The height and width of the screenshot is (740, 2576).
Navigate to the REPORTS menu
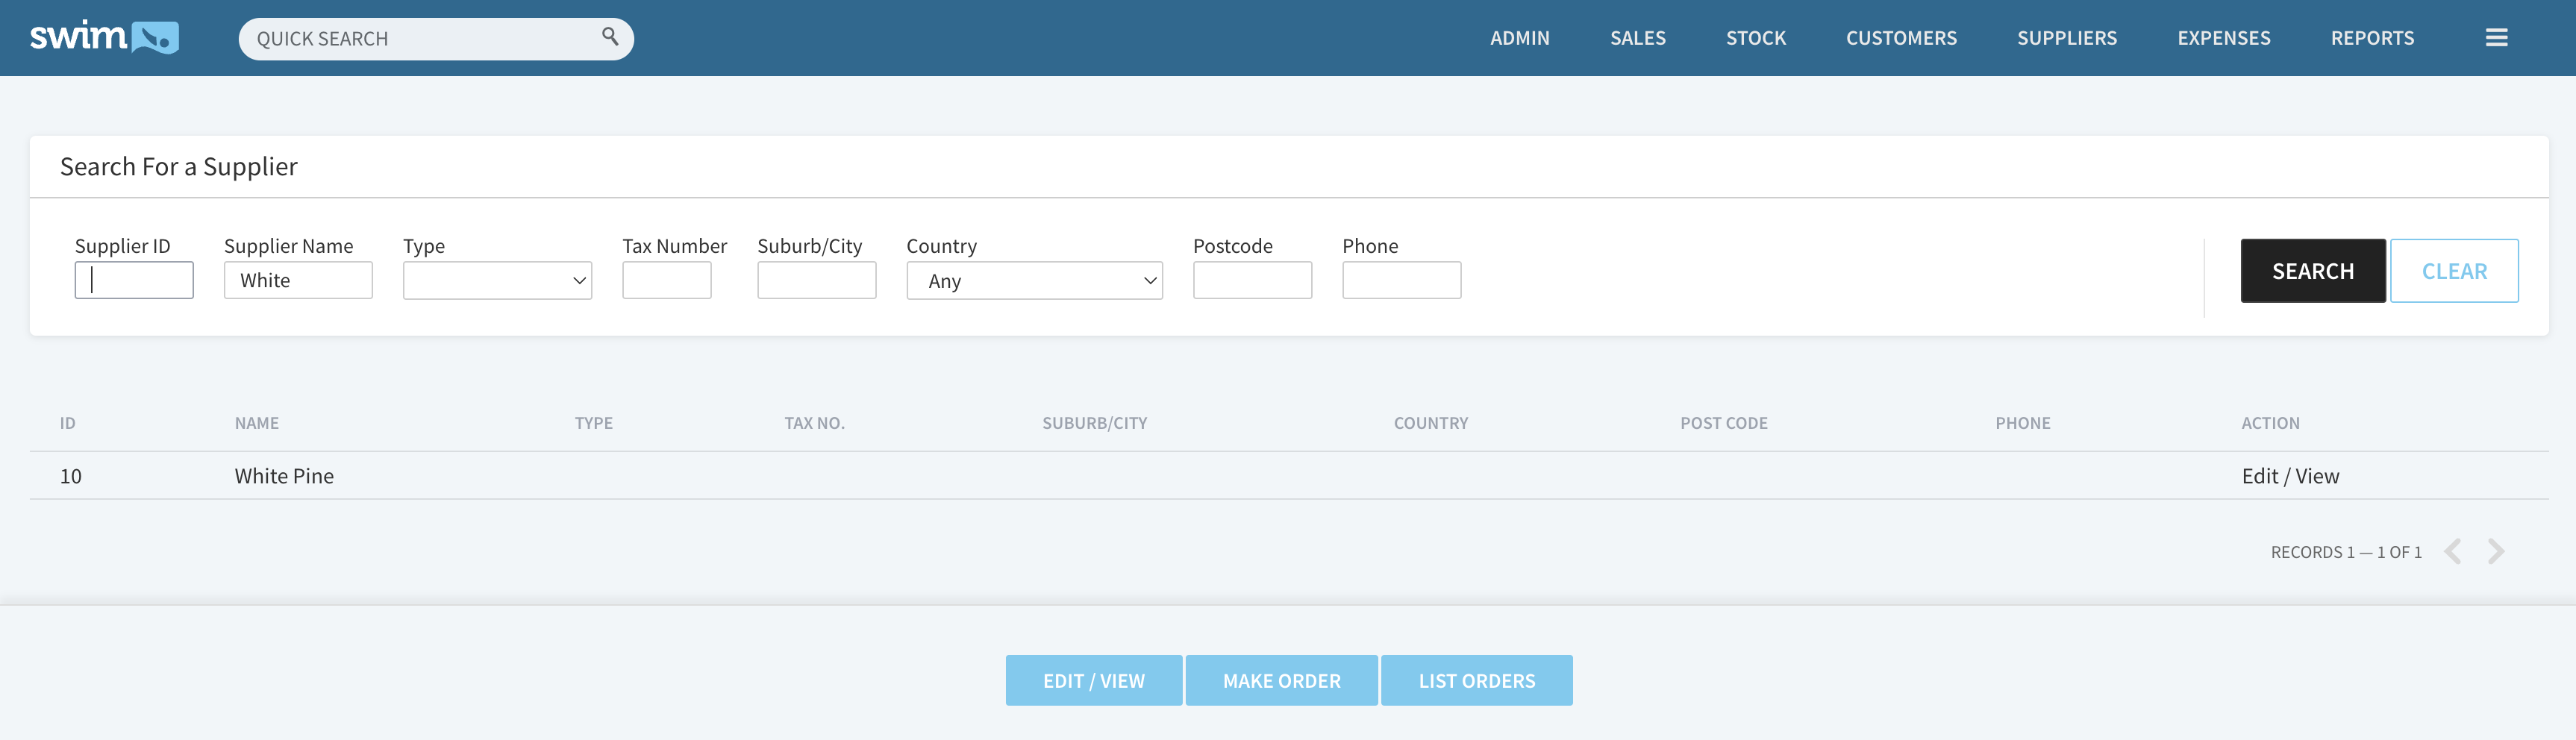tap(2371, 38)
